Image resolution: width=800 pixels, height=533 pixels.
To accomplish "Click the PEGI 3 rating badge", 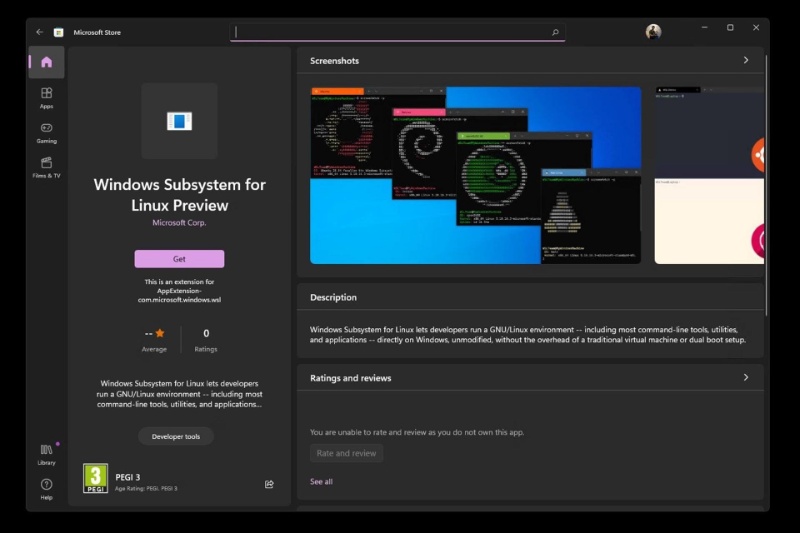I will pos(95,478).
